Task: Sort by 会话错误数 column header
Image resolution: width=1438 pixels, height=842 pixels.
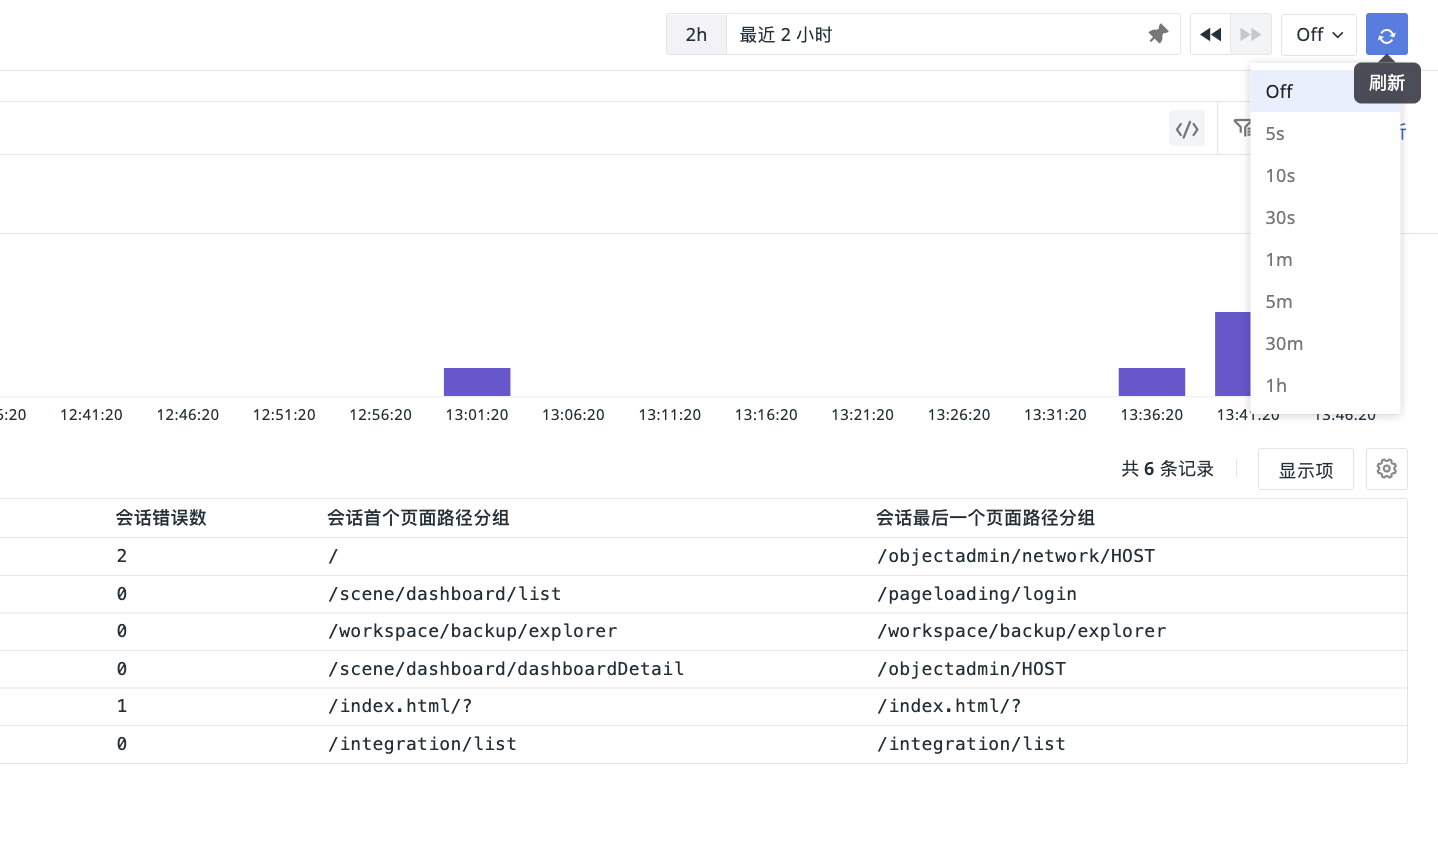Action: 161,518
